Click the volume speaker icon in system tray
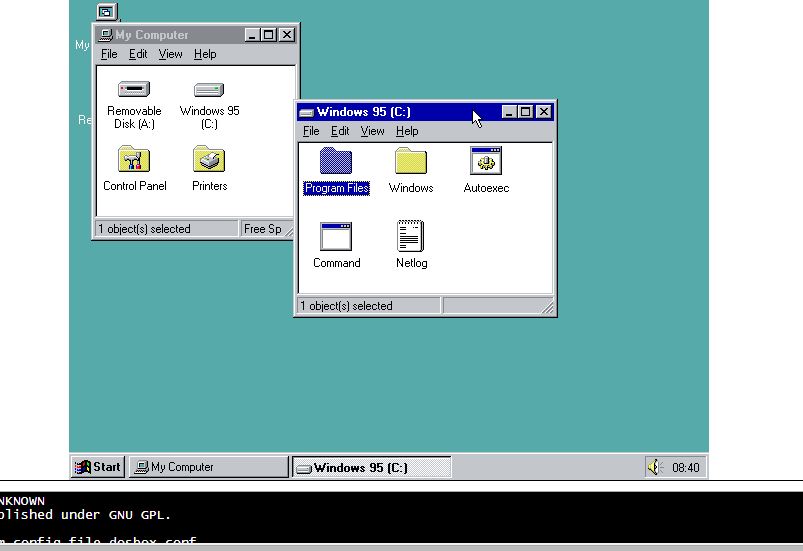The image size is (803, 551). [655, 467]
